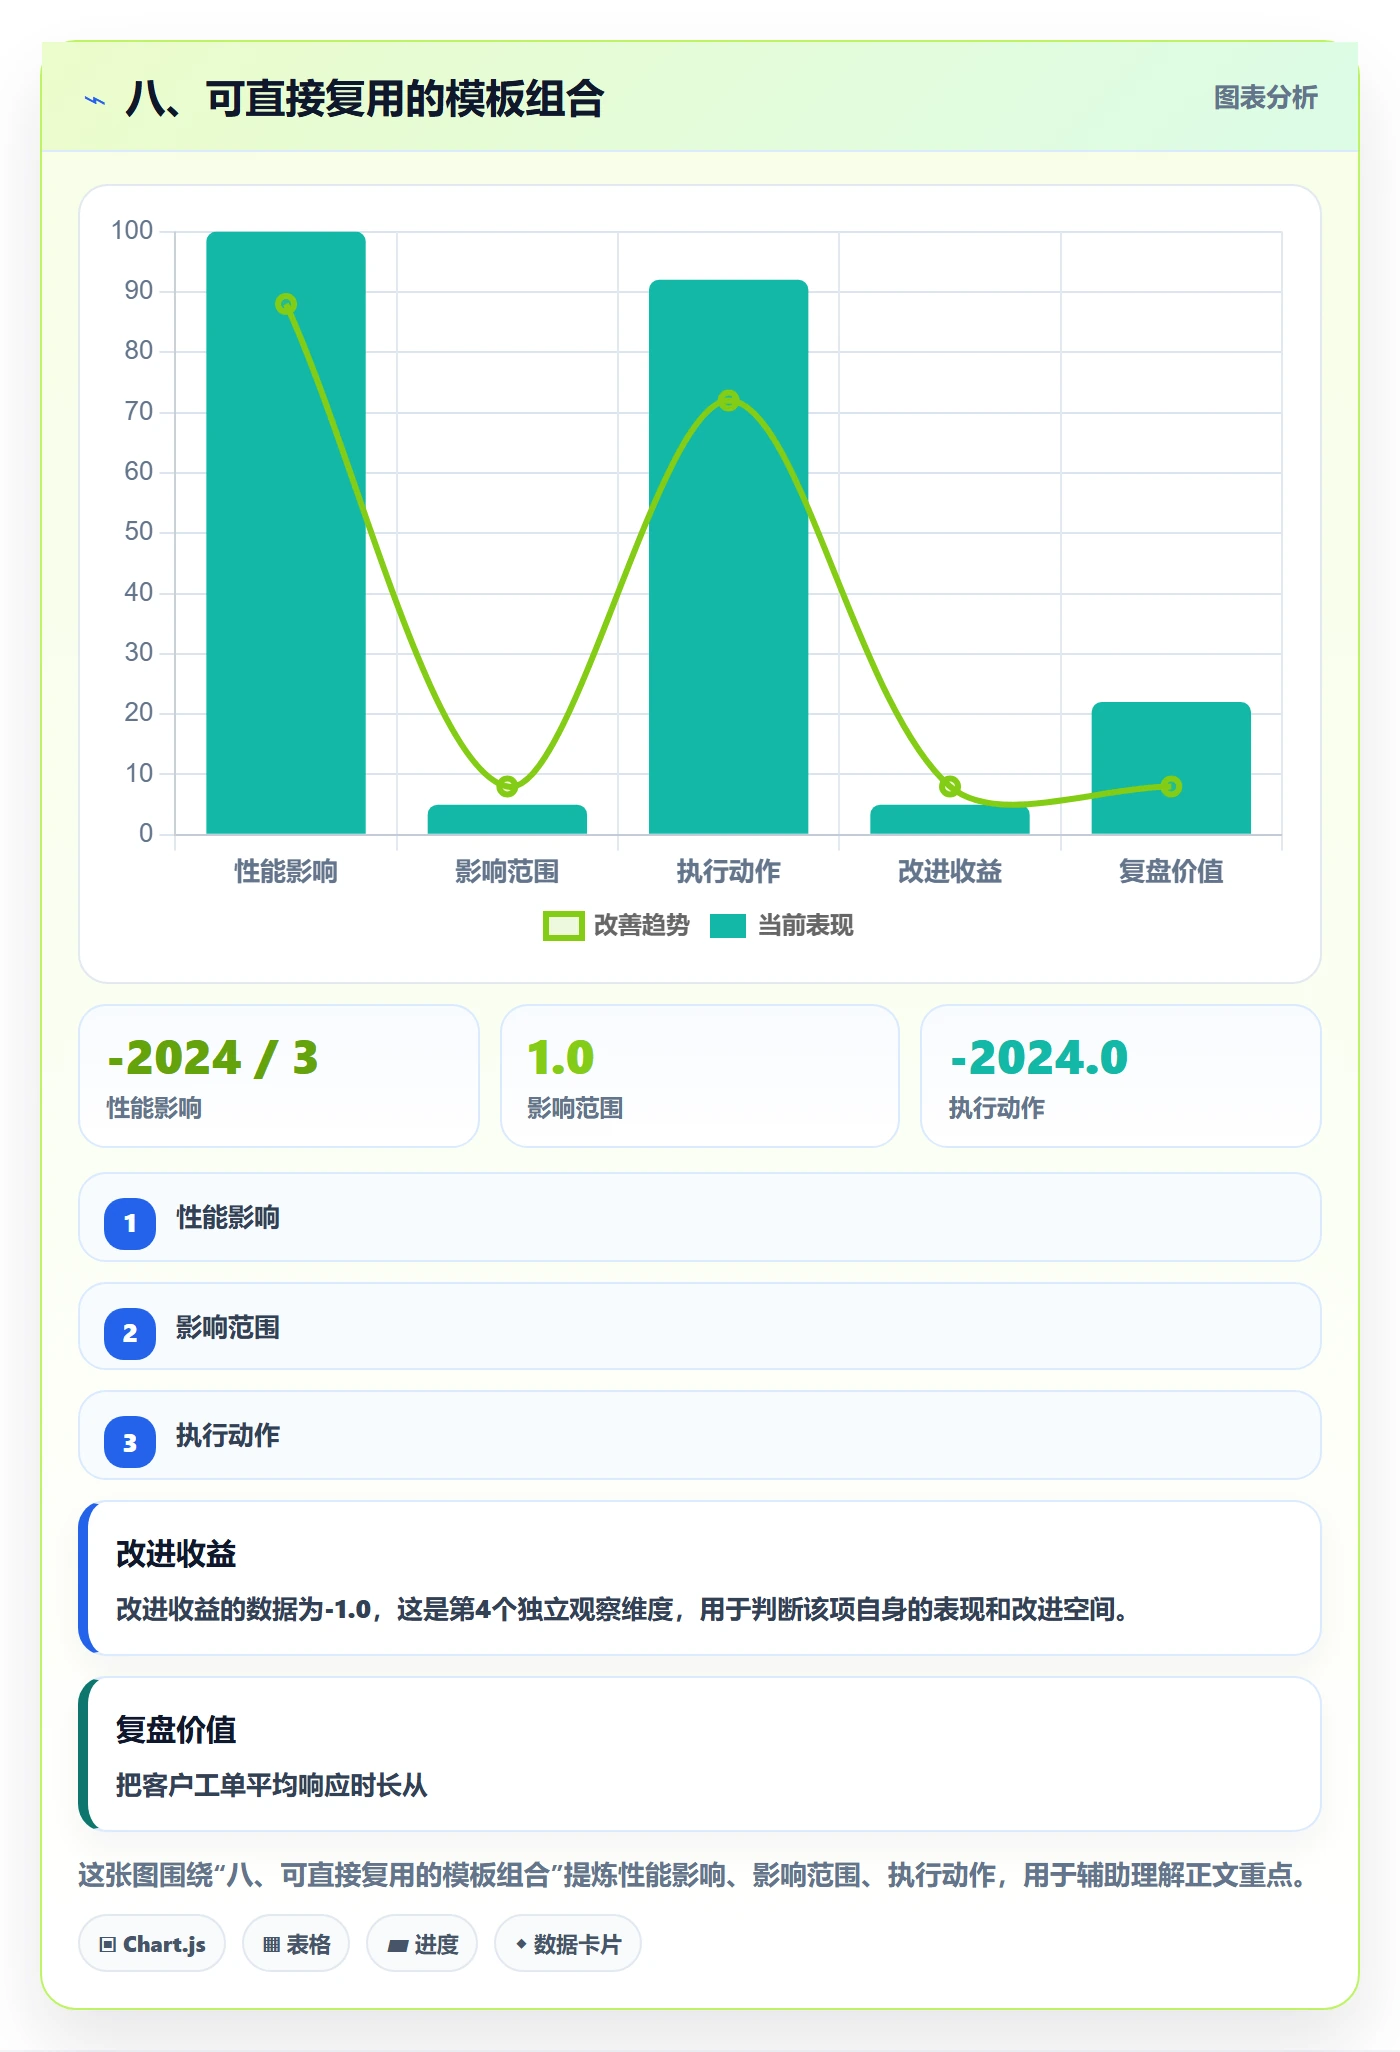Viewport: 1400px width, 2052px height.
Task: Click number badge 2 beside 影响范围
Action: click(130, 1333)
